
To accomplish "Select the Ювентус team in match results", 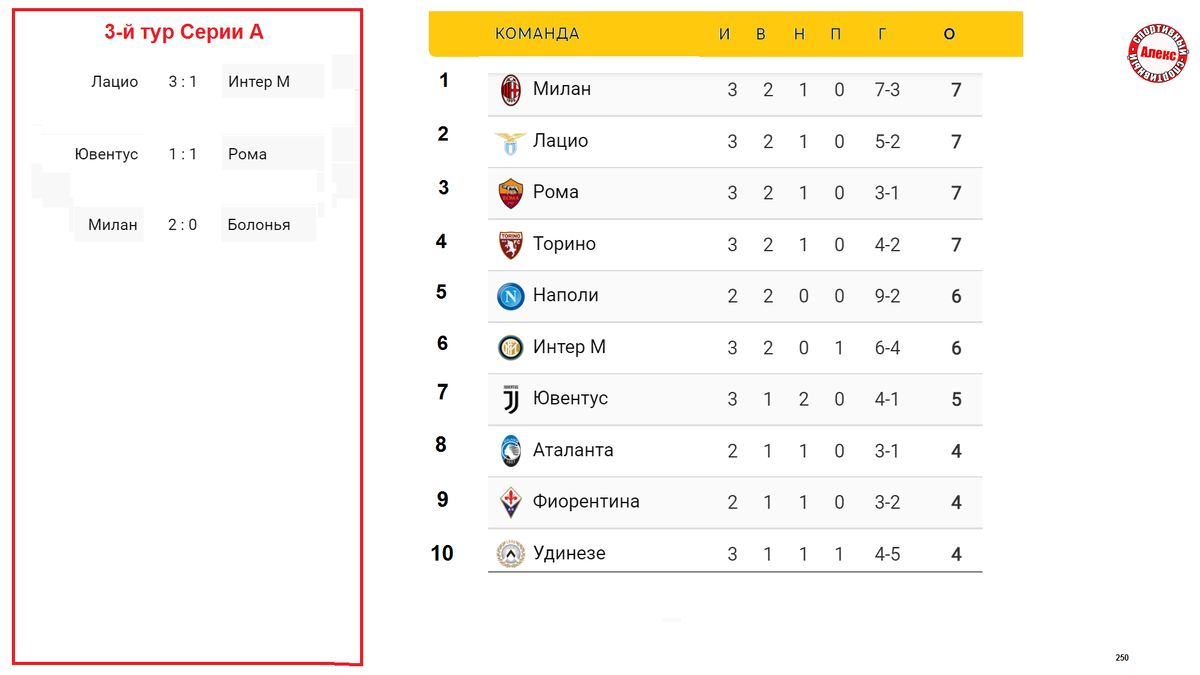I will (x=106, y=154).
